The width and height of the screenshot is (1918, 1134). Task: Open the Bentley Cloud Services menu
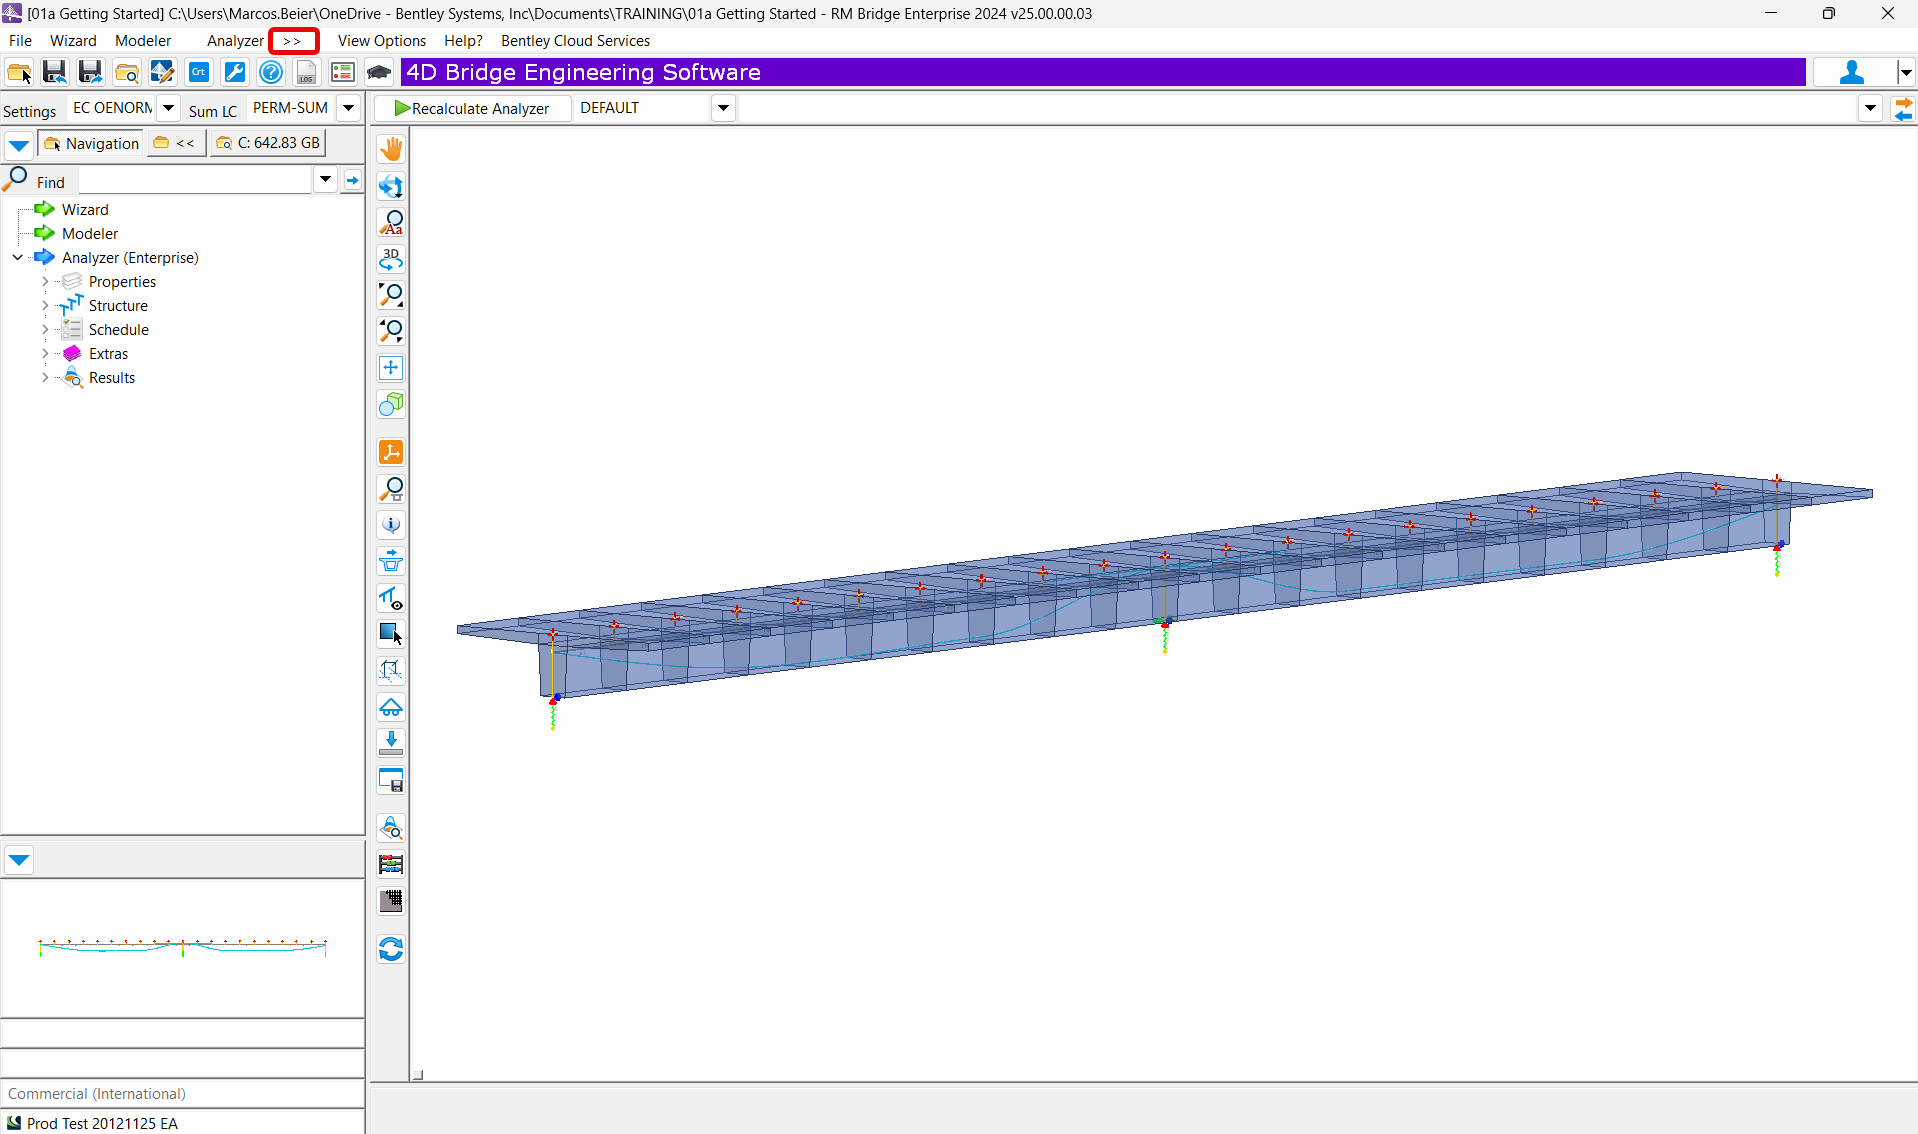tap(575, 40)
